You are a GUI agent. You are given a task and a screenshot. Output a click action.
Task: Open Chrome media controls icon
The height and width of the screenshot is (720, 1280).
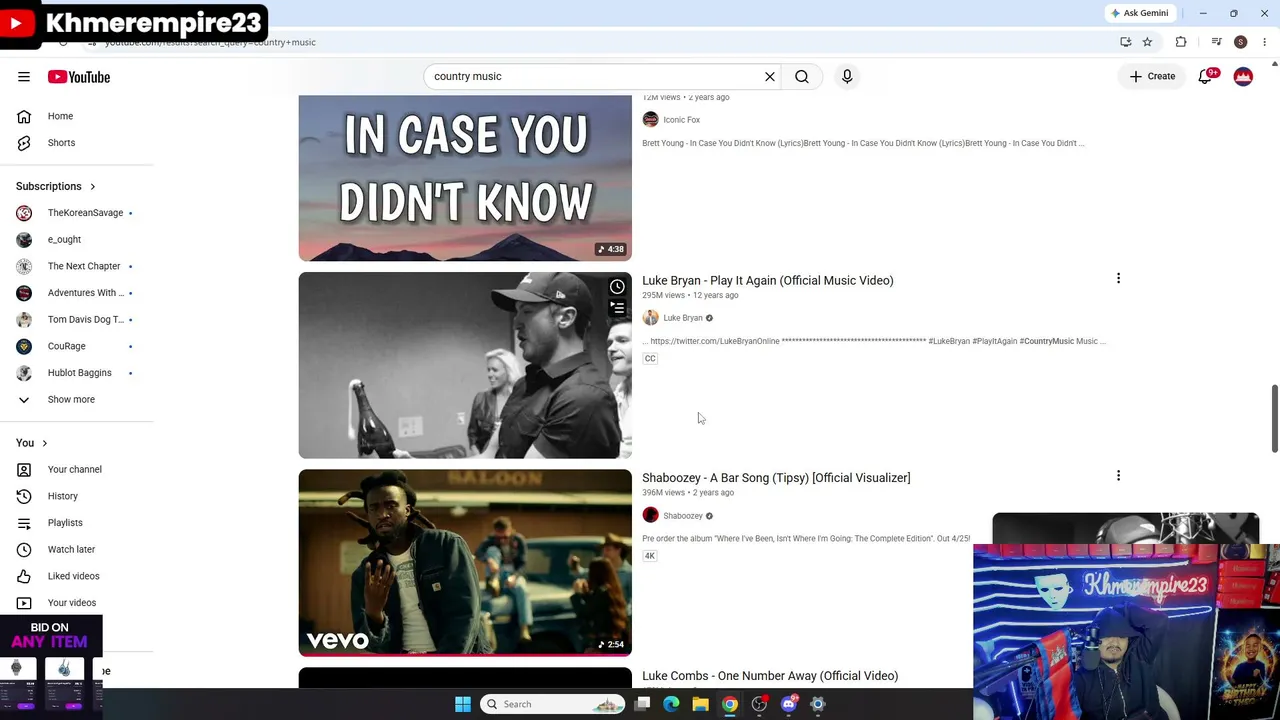pyautogui.click(x=1216, y=42)
